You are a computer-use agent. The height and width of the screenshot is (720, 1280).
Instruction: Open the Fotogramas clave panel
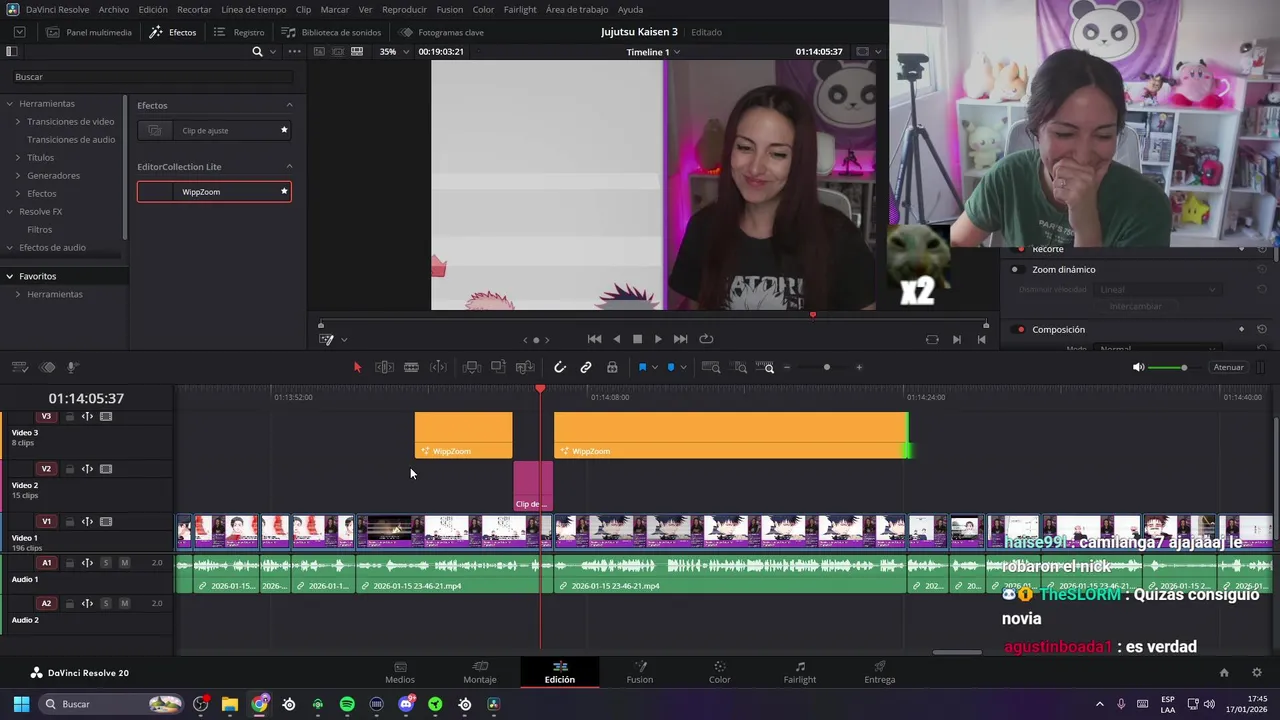point(441,32)
